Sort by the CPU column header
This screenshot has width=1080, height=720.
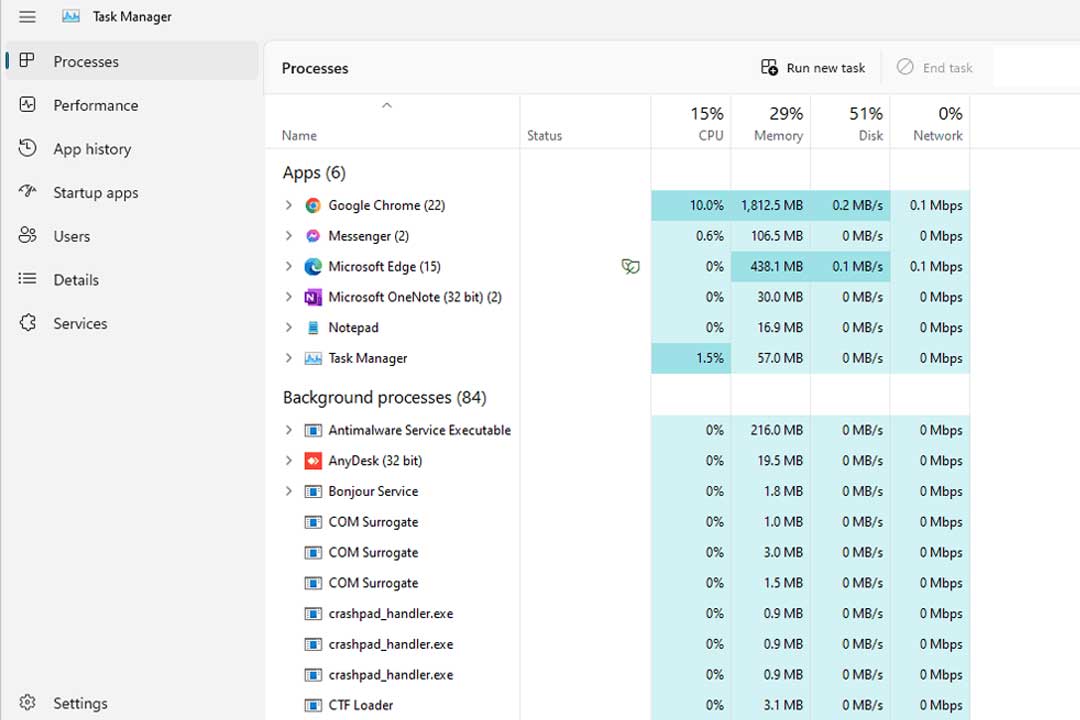(691, 122)
